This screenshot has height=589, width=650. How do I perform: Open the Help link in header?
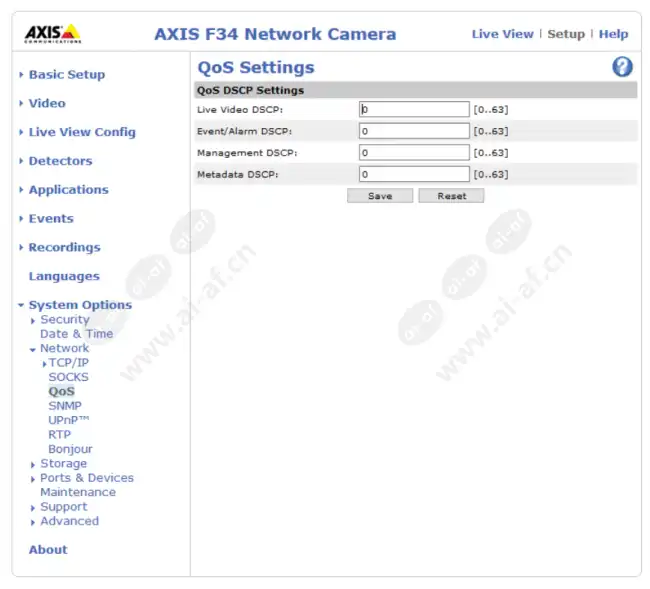(x=614, y=34)
